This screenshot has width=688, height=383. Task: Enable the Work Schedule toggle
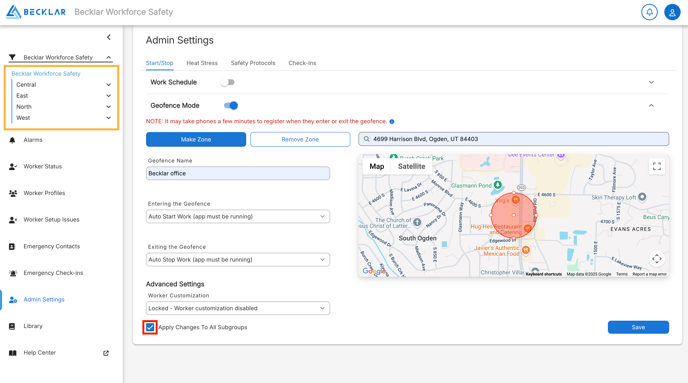[227, 82]
